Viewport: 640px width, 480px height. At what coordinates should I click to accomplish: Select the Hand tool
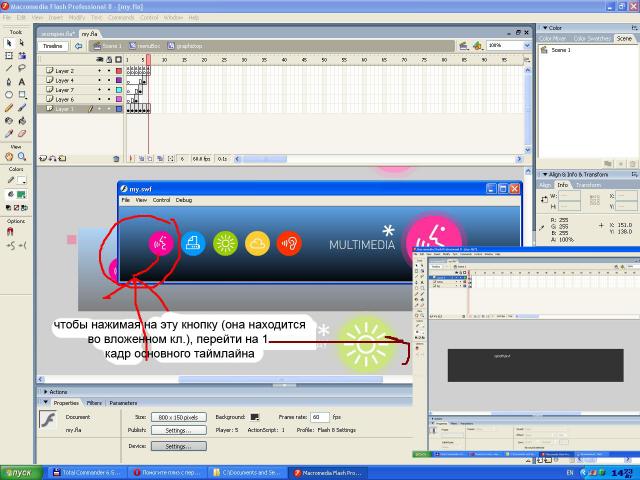[9, 156]
